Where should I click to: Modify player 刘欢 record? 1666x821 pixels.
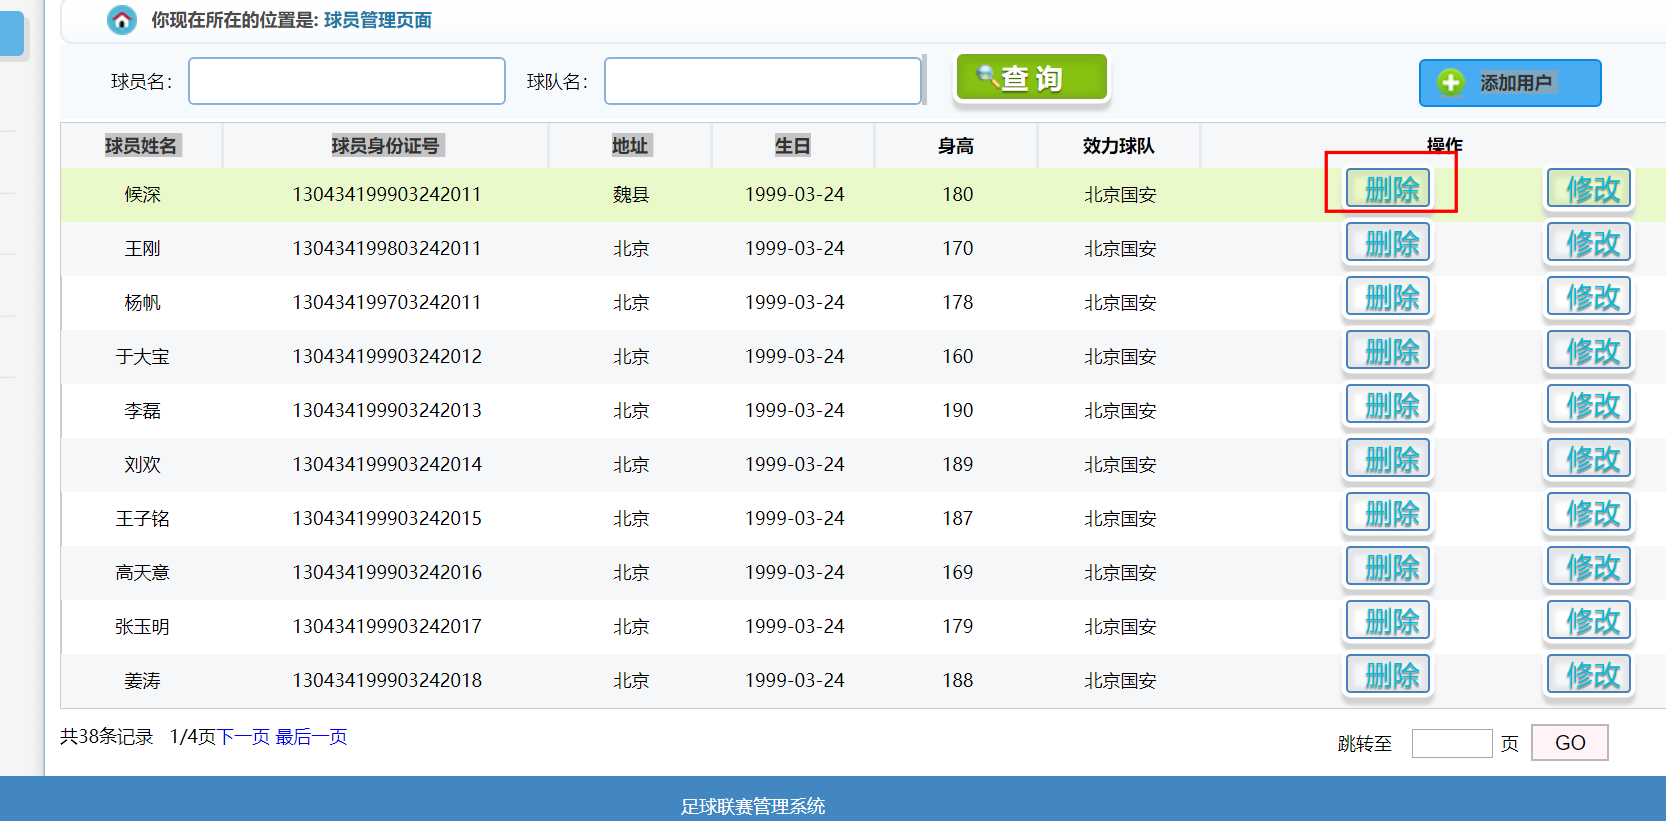pyautogui.click(x=1589, y=458)
